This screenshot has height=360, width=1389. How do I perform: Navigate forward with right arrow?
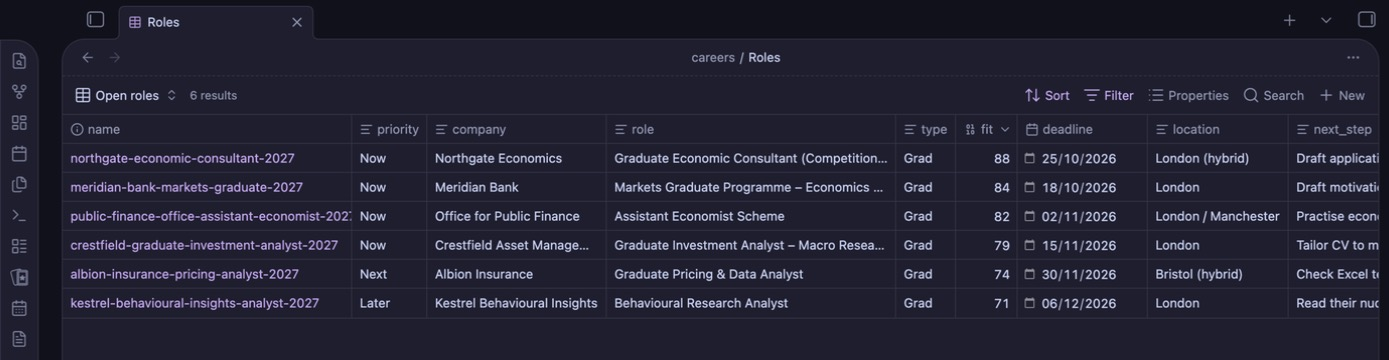click(115, 58)
